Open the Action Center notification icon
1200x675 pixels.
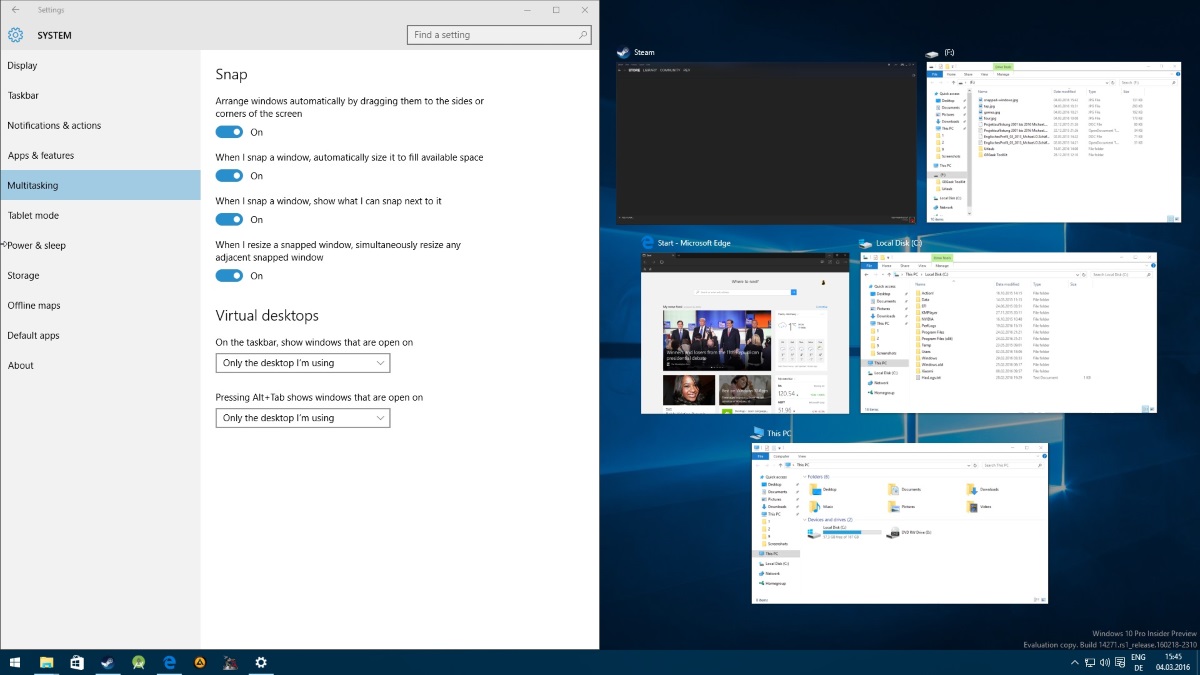(x=1120, y=662)
